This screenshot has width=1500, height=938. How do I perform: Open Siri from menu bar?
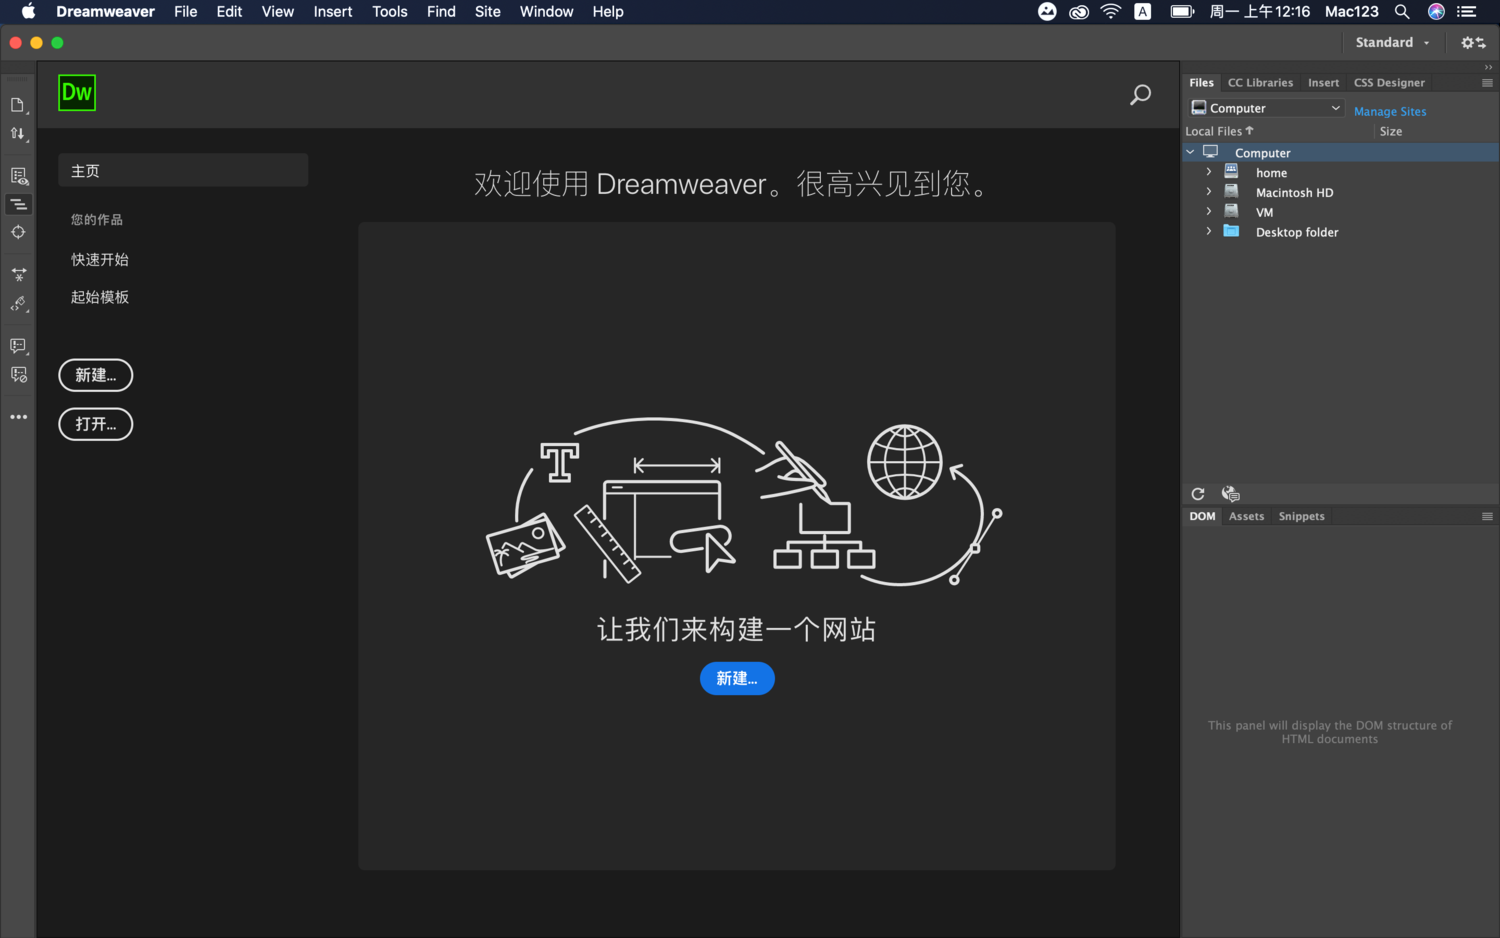(x=1436, y=12)
